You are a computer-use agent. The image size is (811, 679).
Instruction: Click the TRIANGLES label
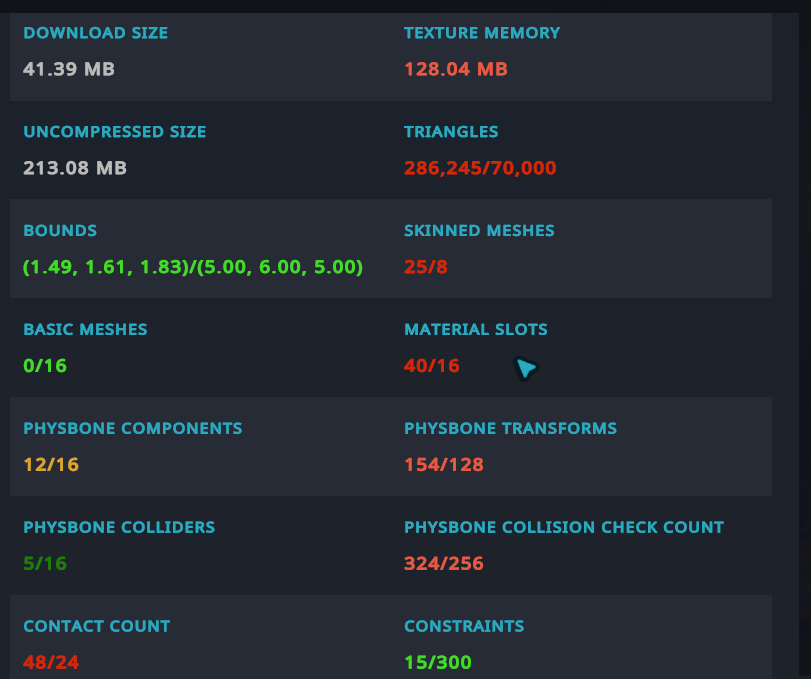[451, 132]
